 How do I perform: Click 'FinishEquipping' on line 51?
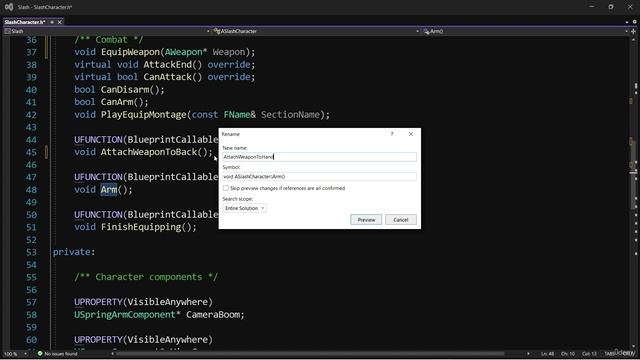(141, 227)
